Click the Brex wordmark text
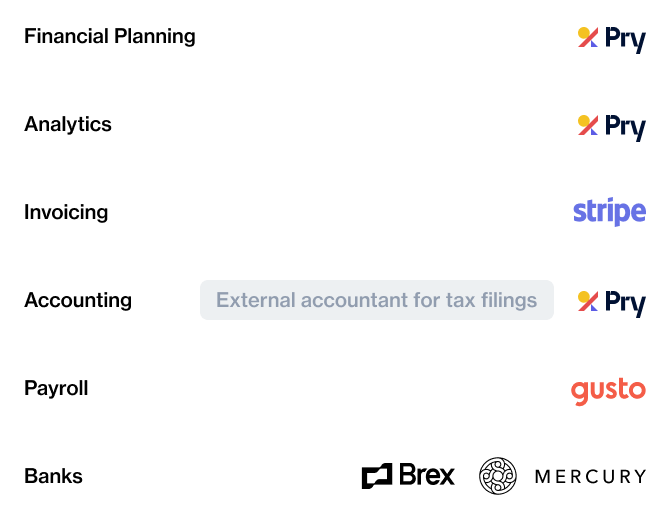This screenshot has height=512, width=670. tap(427, 475)
